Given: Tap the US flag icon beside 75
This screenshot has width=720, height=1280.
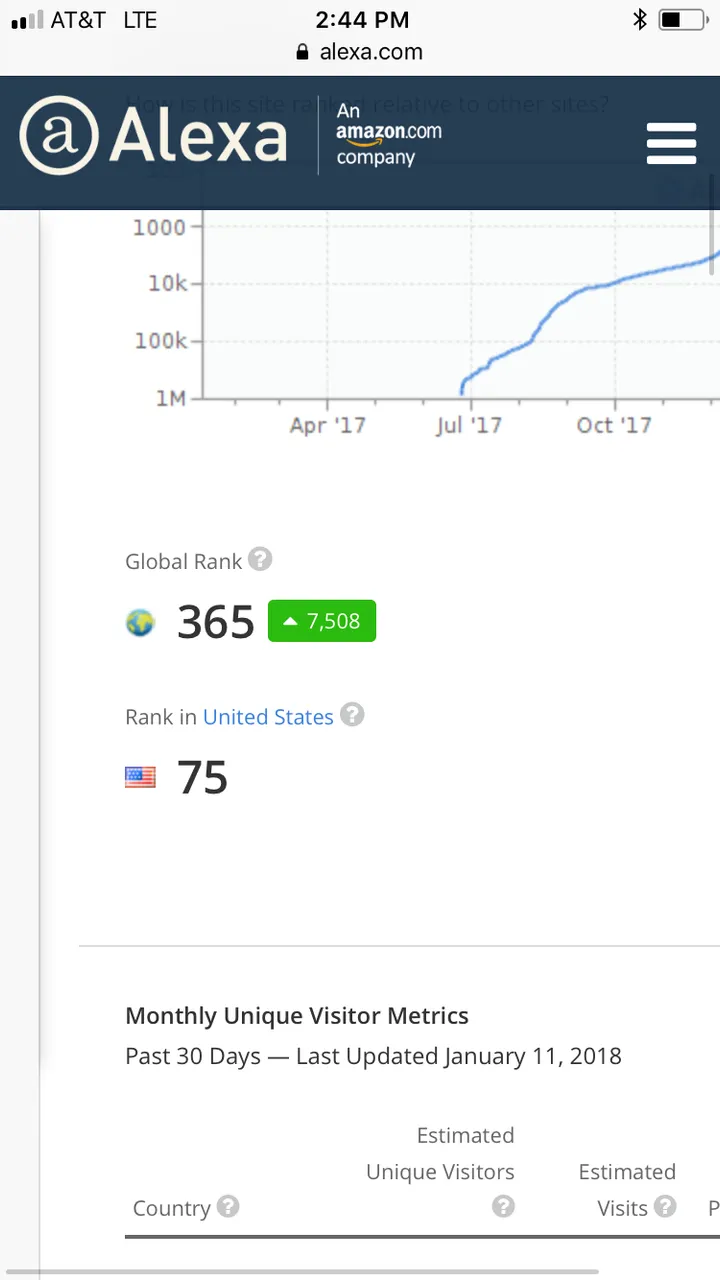Looking at the screenshot, I should (140, 777).
